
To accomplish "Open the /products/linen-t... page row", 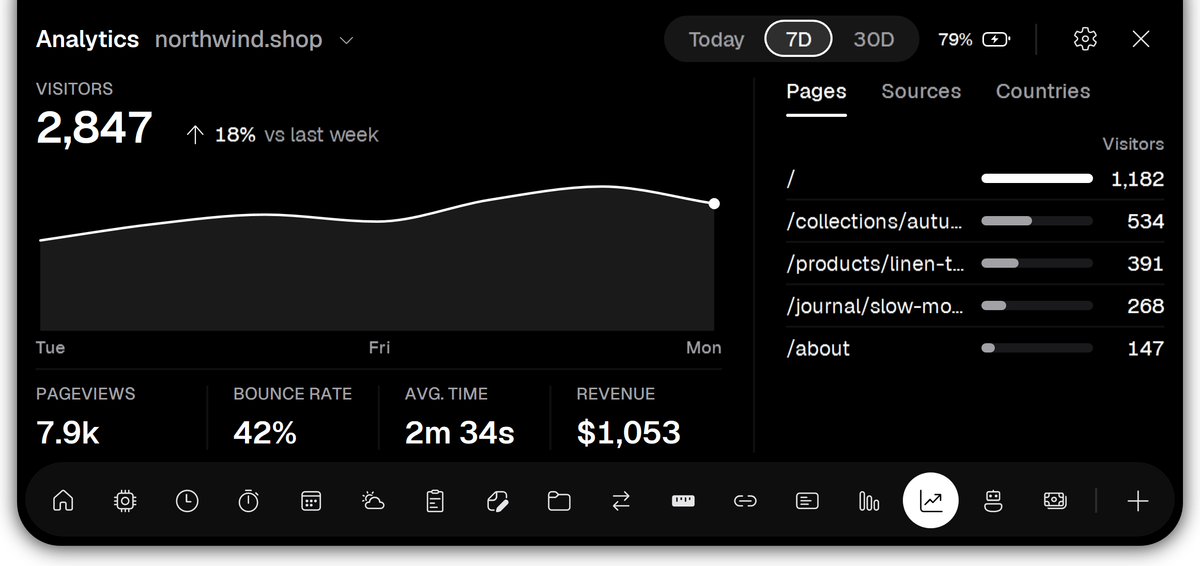I will click(975, 263).
